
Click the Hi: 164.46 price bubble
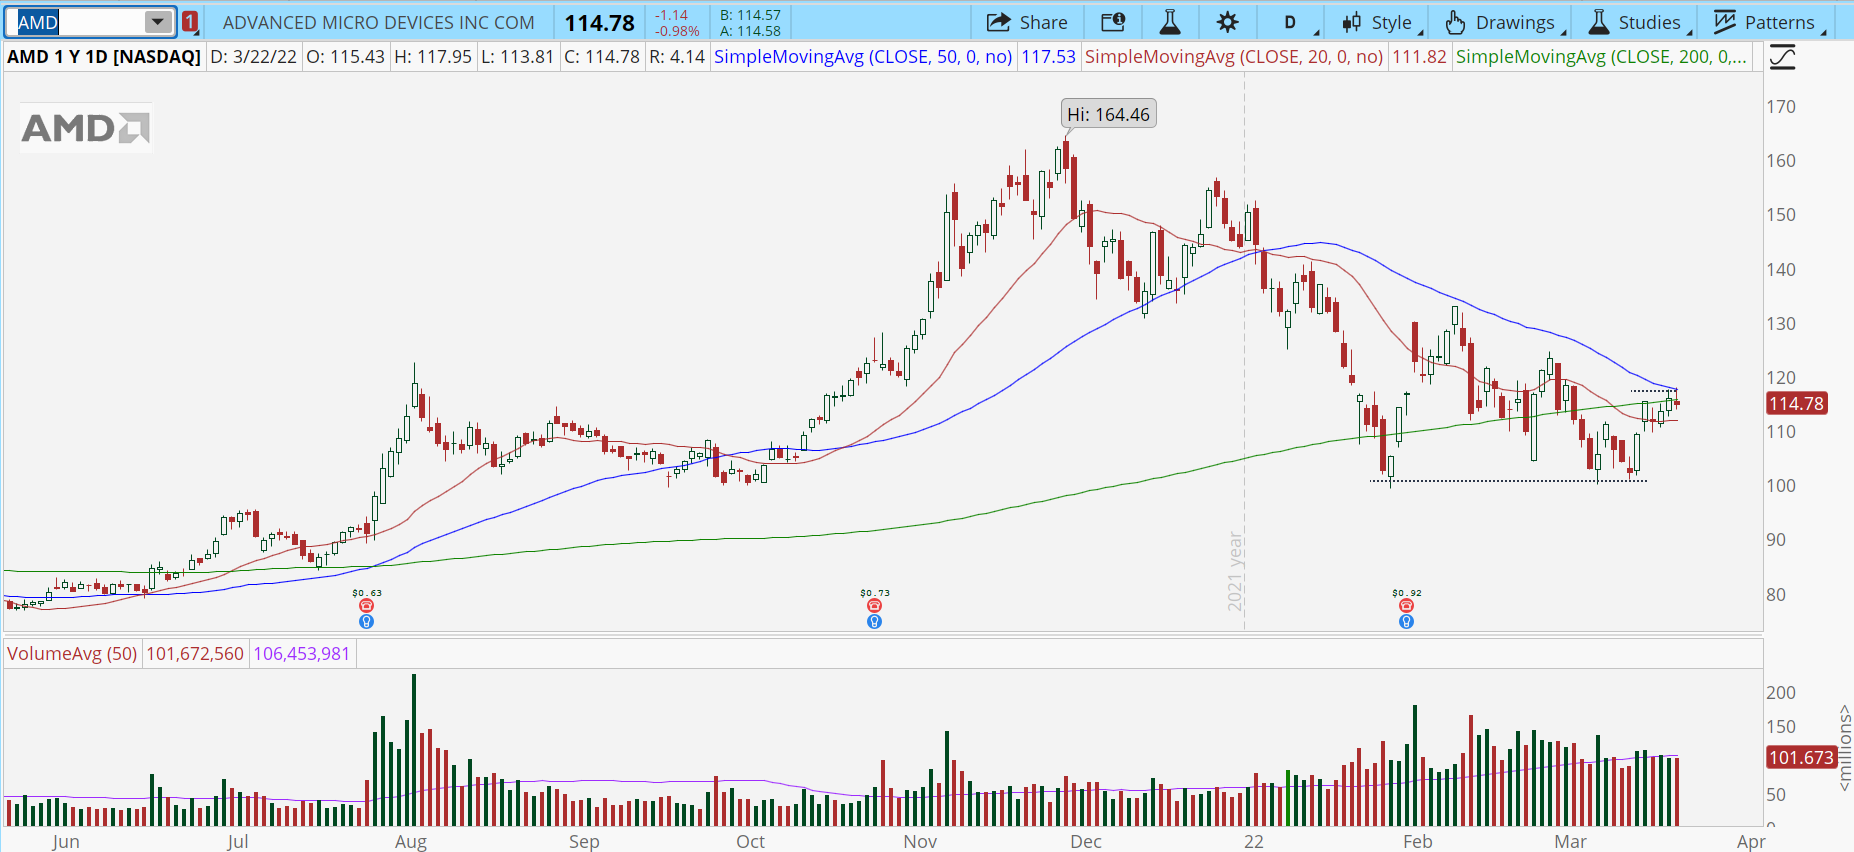(x=1108, y=114)
